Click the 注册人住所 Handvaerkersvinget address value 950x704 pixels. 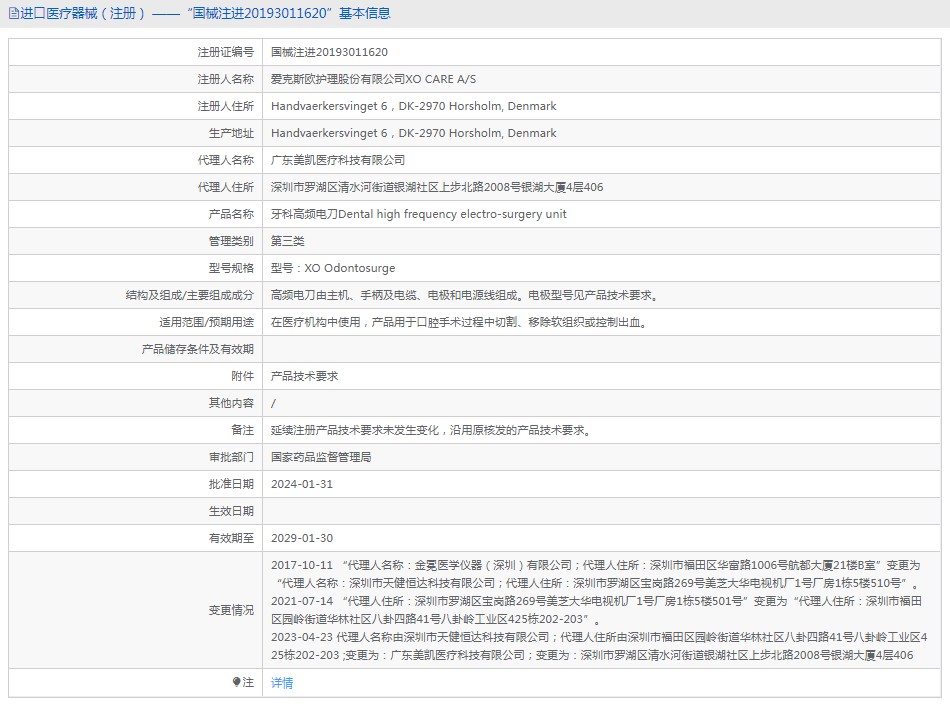point(413,106)
